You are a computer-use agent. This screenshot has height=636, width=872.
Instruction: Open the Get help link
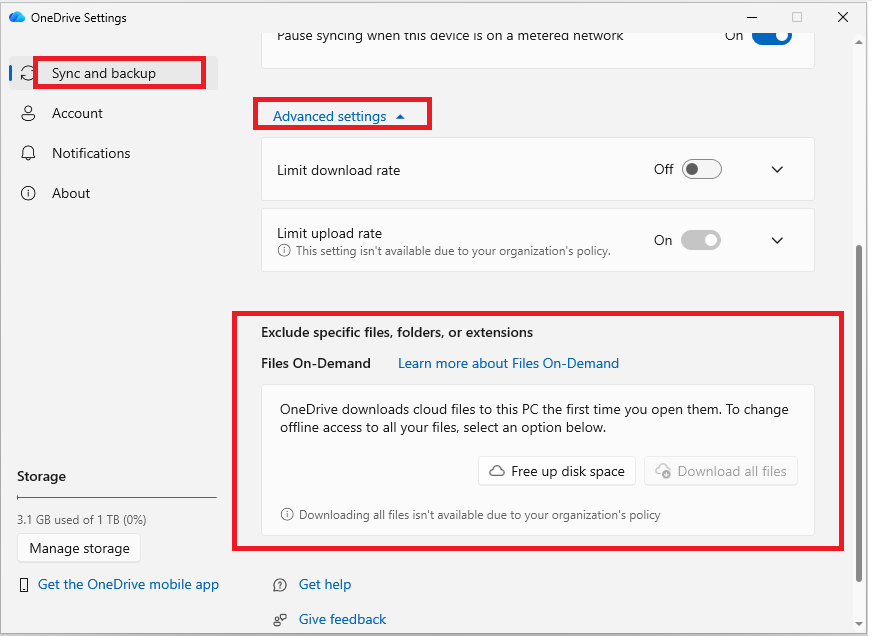click(325, 584)
